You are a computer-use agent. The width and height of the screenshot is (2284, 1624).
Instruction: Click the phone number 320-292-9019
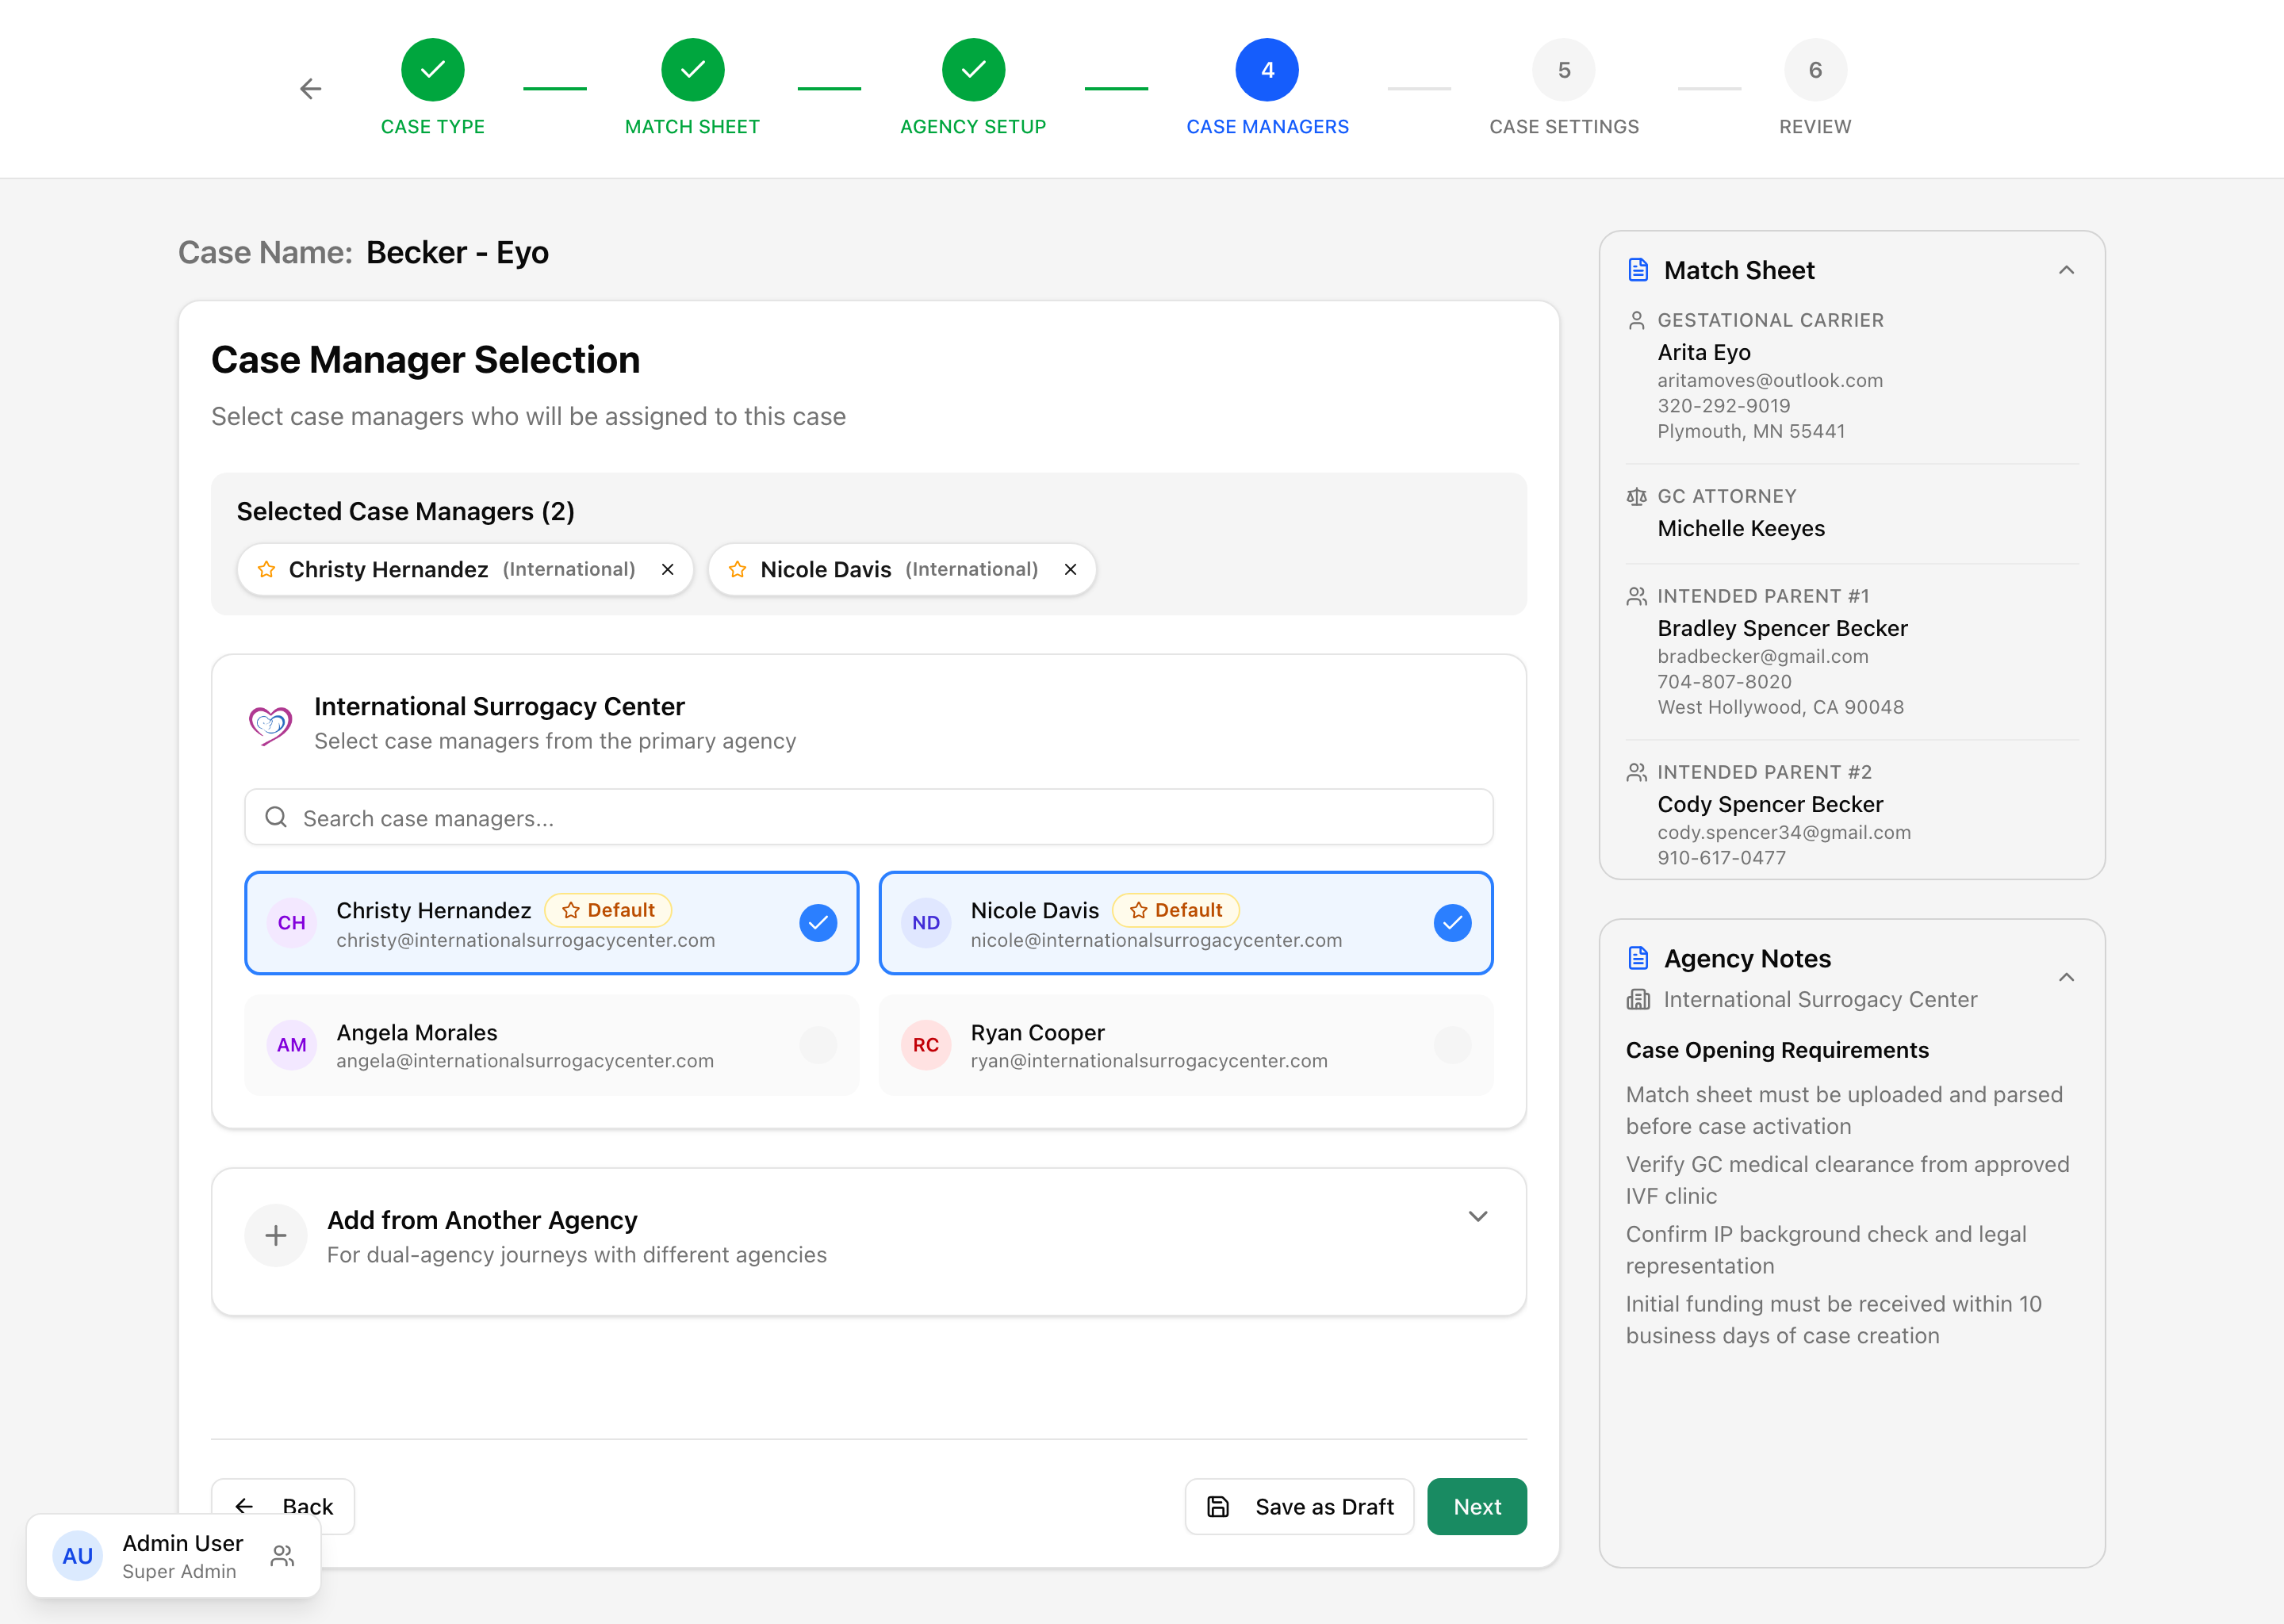coord(1723,405)
